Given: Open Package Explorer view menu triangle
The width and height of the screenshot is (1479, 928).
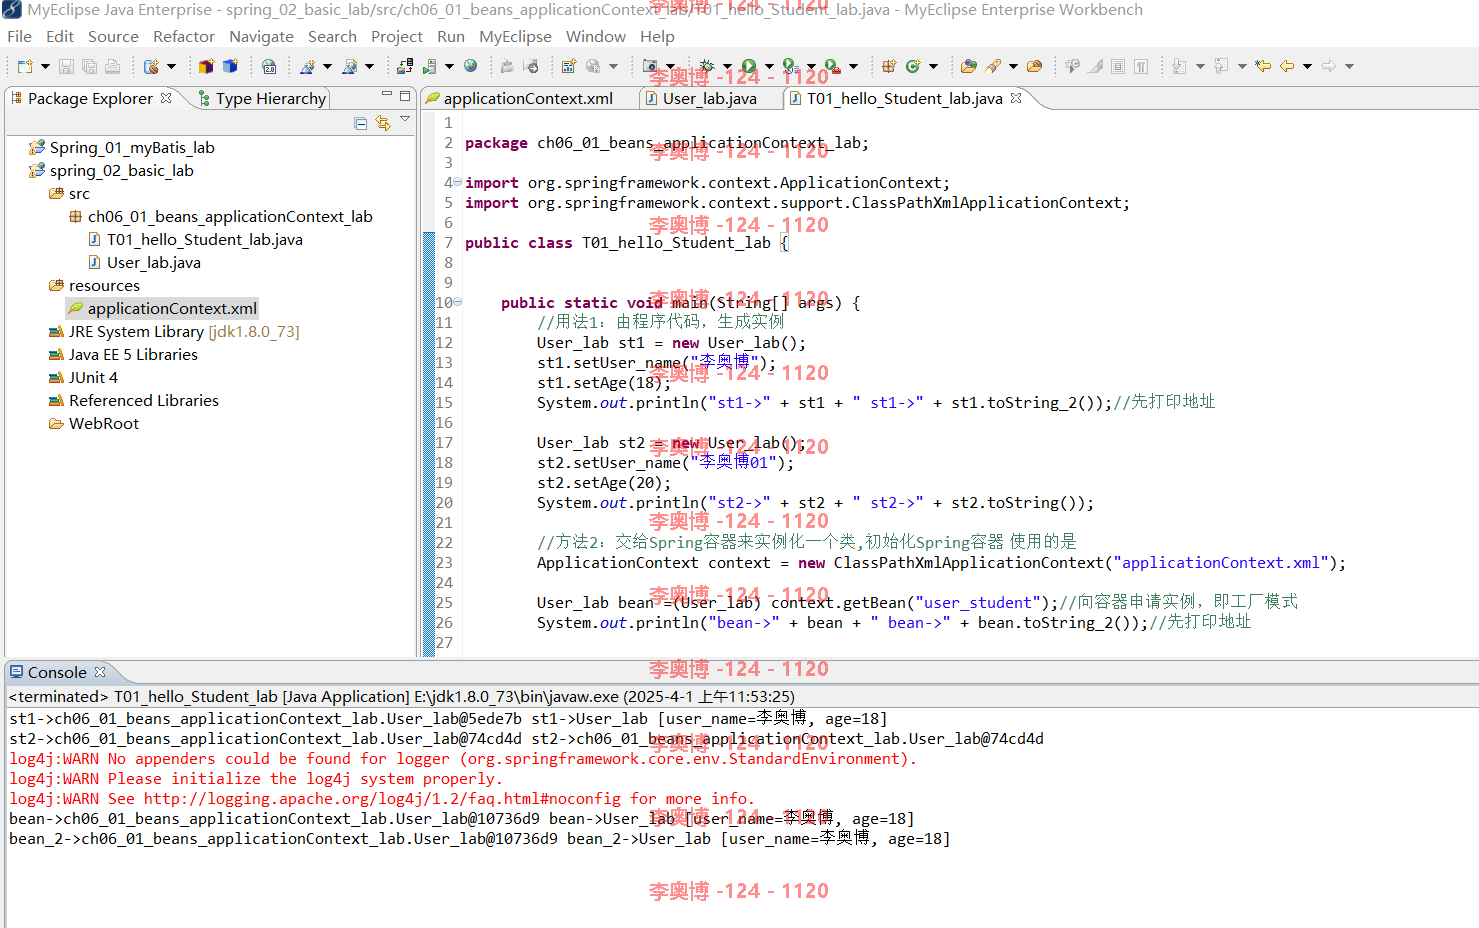Looking at the screenshot, I should pos(405,119).
